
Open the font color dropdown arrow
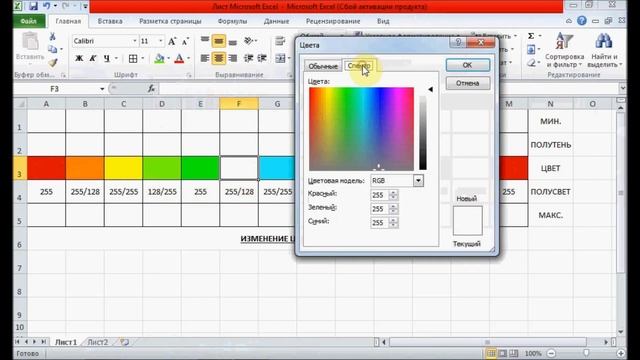[x=188, y=58]
